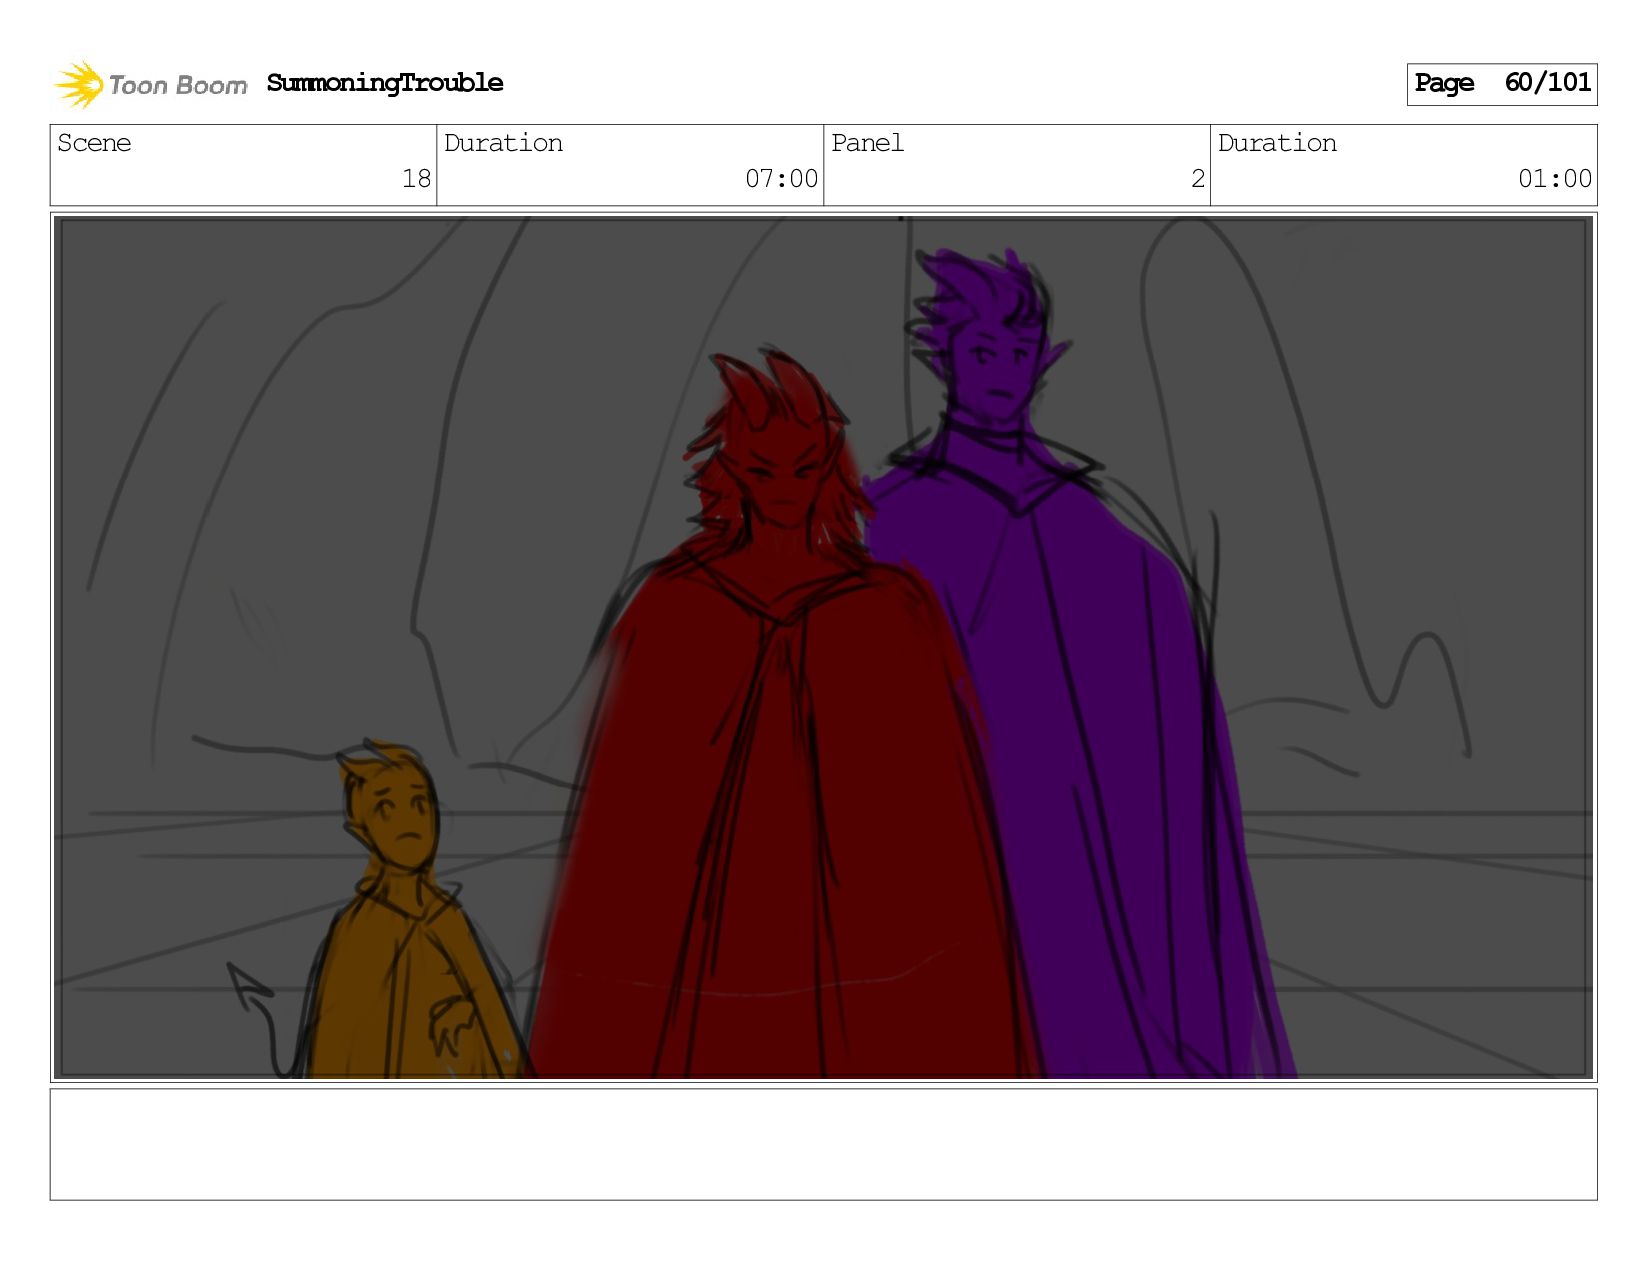Select the Panel number 2 cell

1017,165
